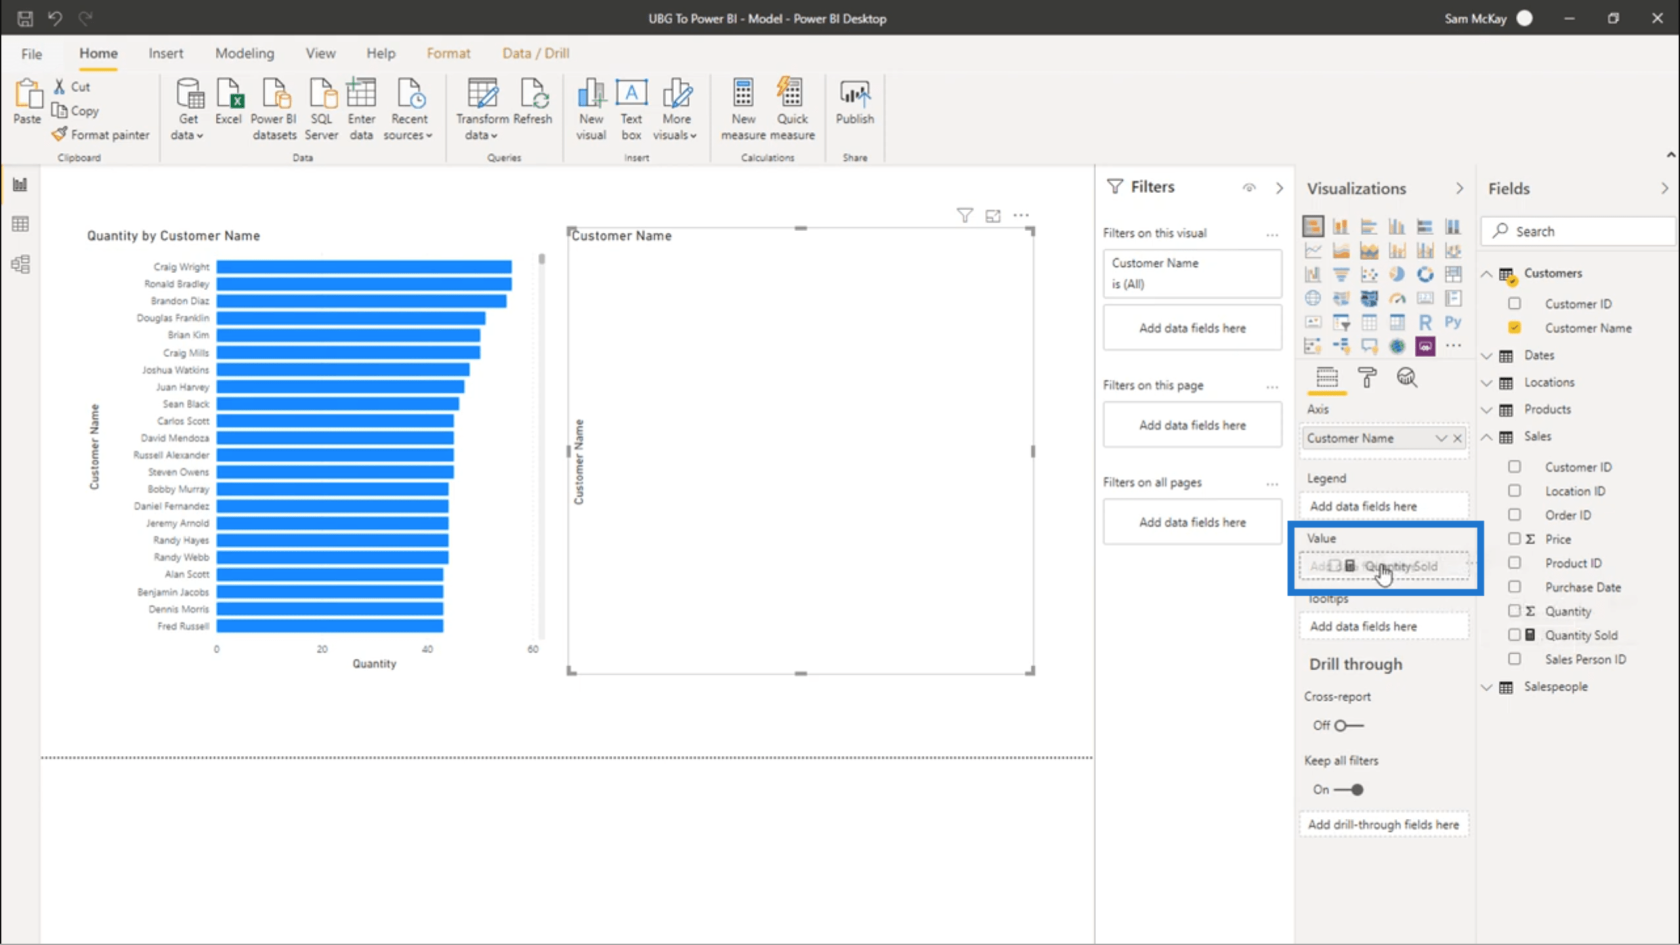The image size is (1680, 945).
Task: Insert a Text box from ribbon
Action: (x=631, y=109)
